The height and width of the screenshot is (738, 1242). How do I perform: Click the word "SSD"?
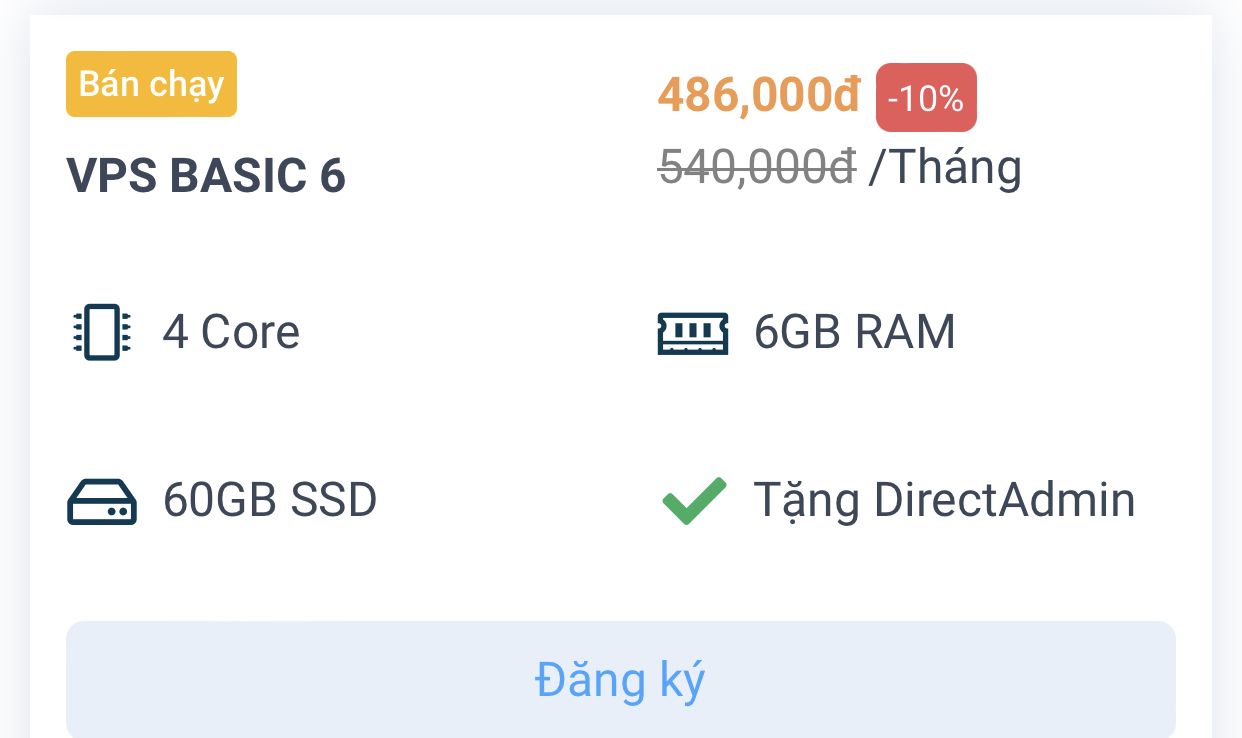click(x=334, y=500)
